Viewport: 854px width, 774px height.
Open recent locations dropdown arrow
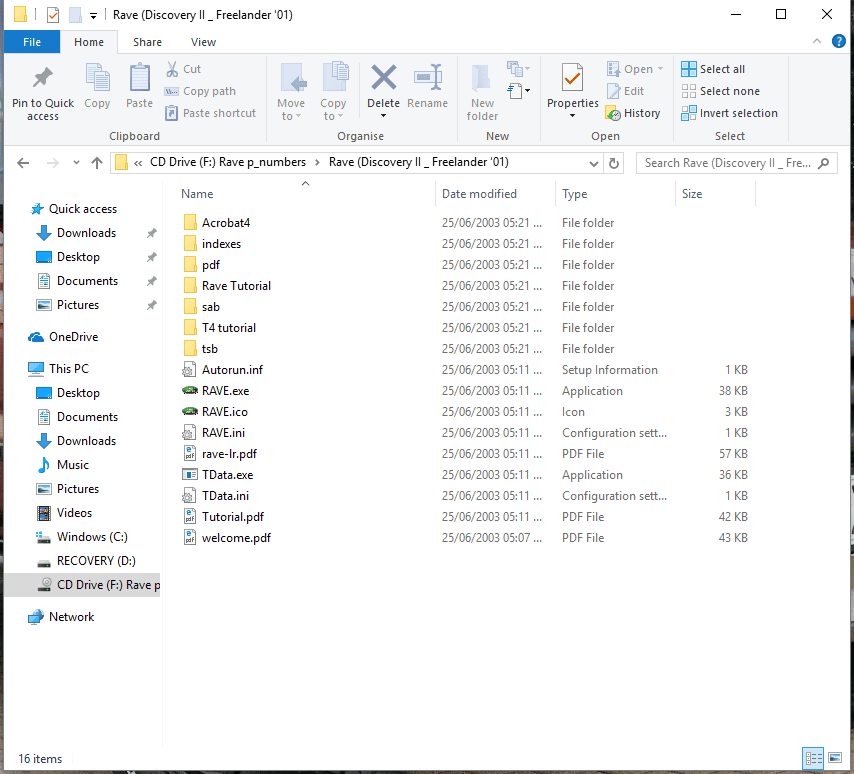[x=76, y=163]
